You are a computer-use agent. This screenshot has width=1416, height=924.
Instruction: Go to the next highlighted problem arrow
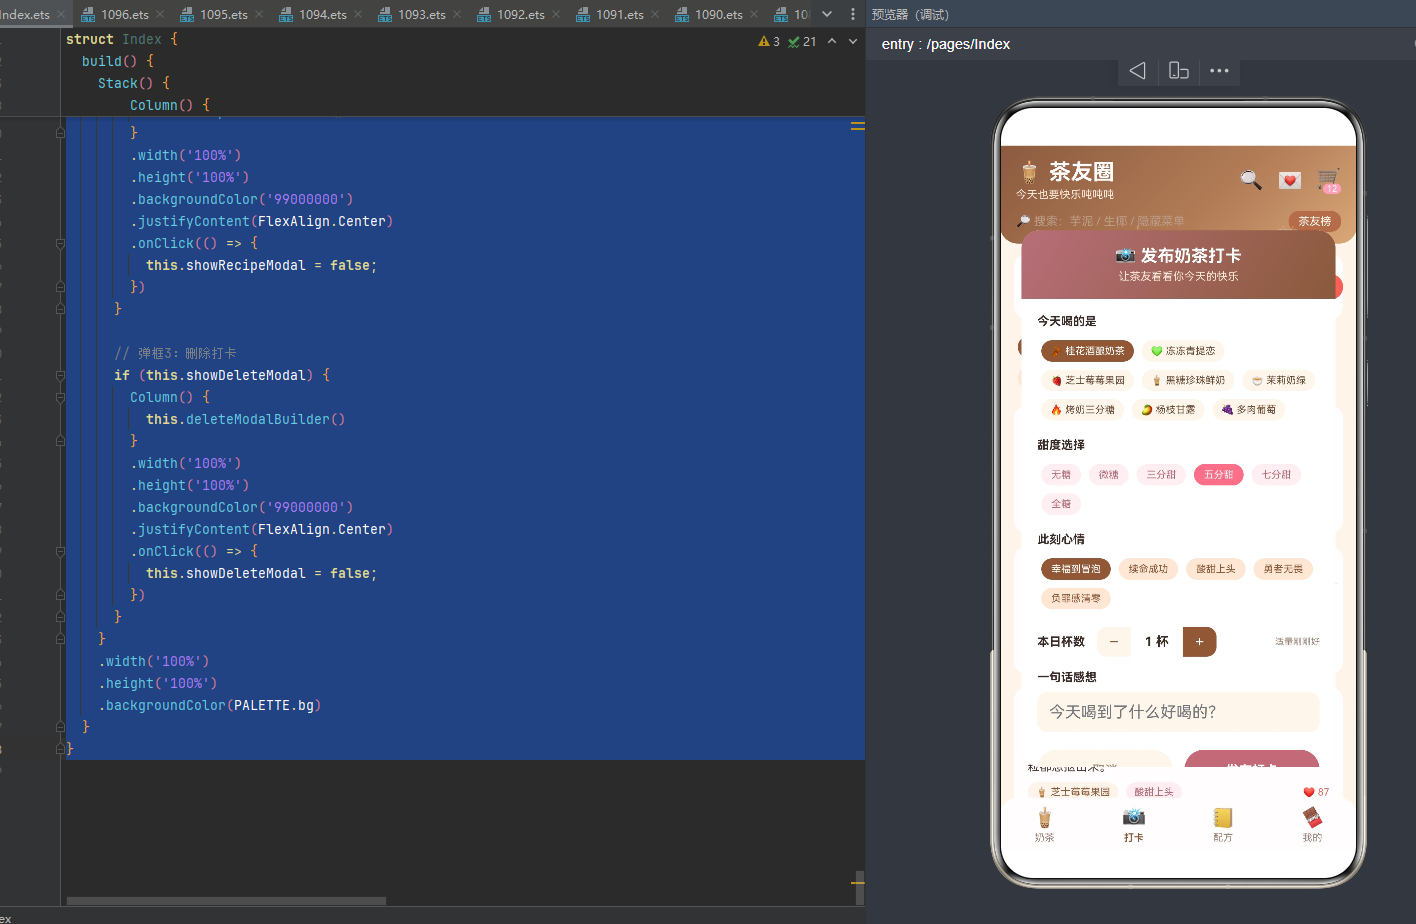tap(853, 41)
